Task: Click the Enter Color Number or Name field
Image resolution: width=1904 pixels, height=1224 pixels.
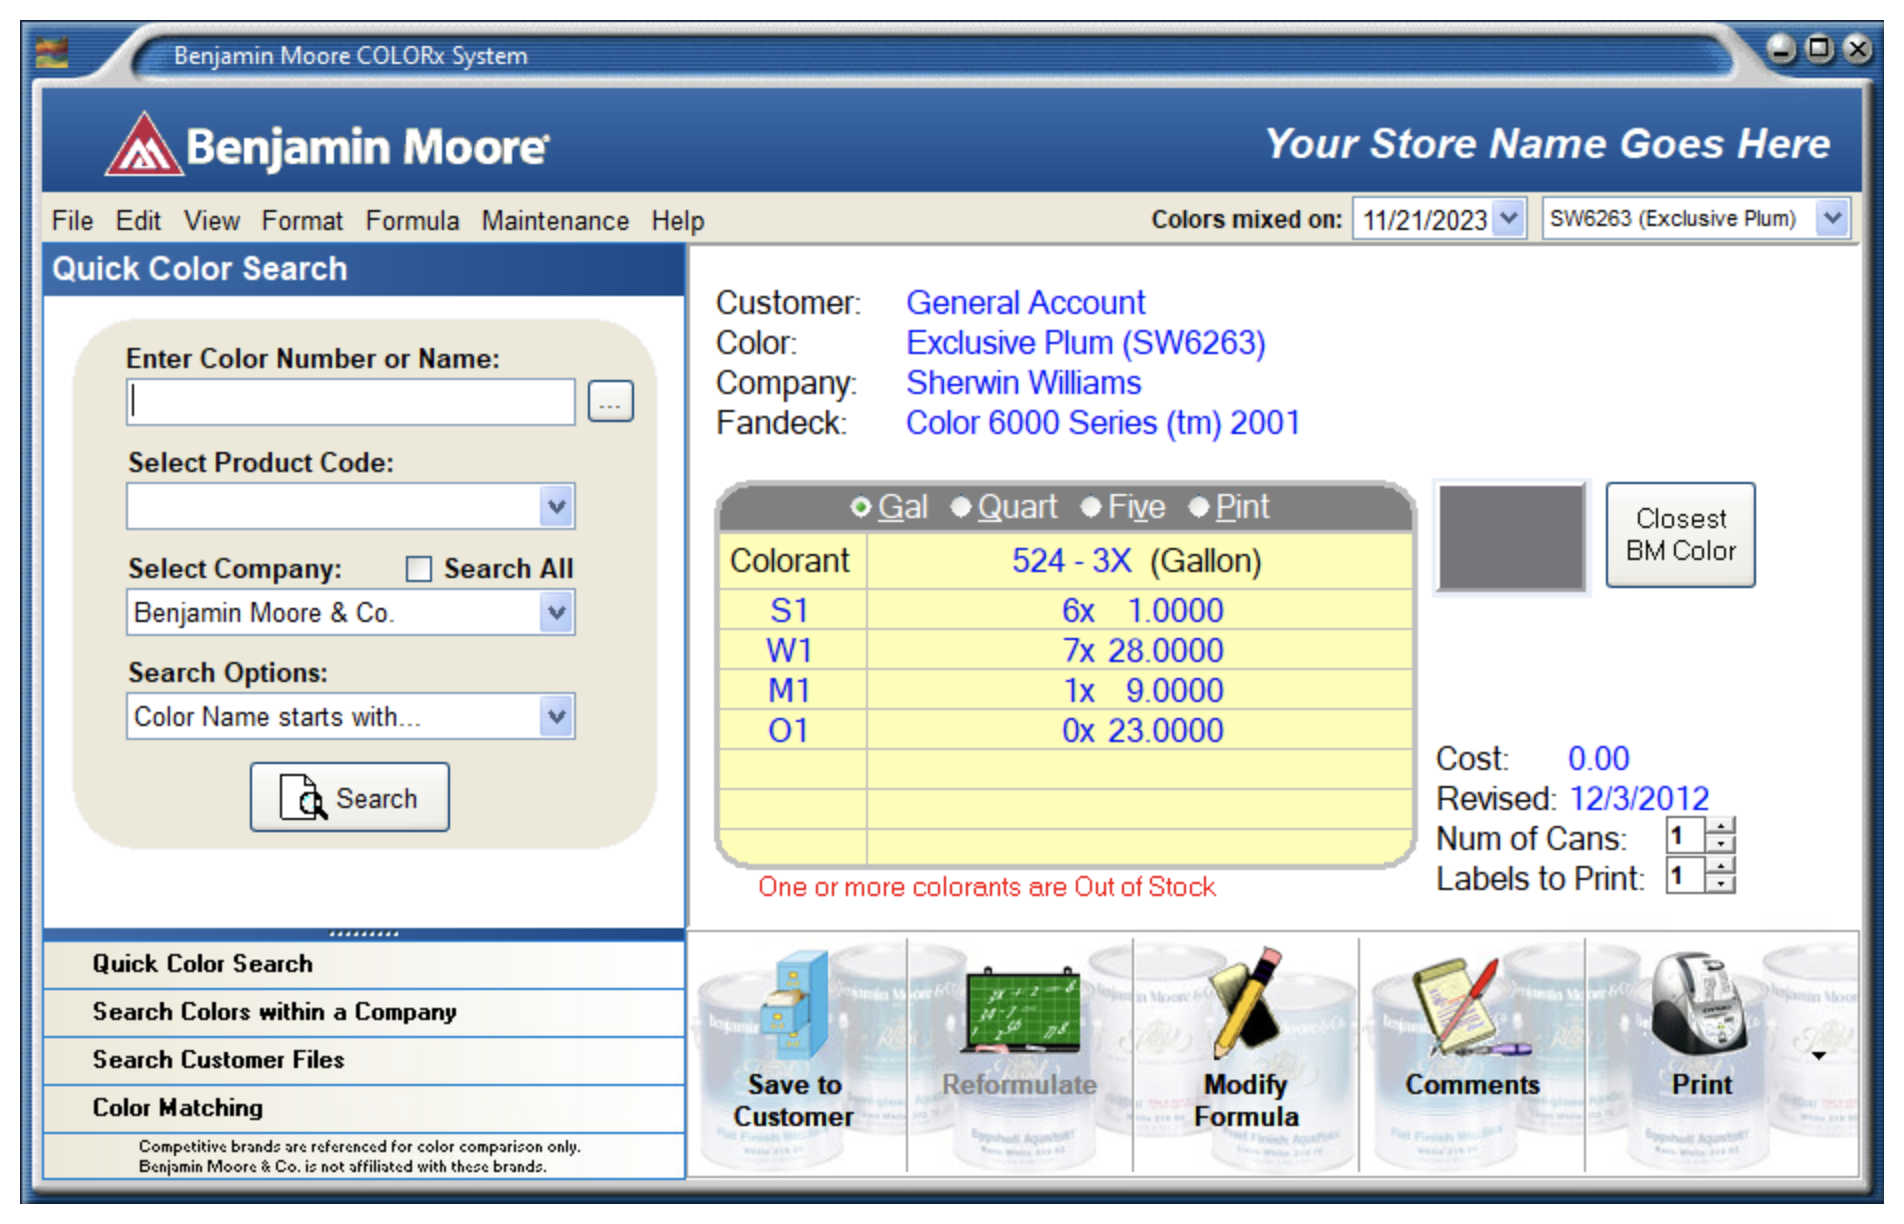Action: point(350,402)
